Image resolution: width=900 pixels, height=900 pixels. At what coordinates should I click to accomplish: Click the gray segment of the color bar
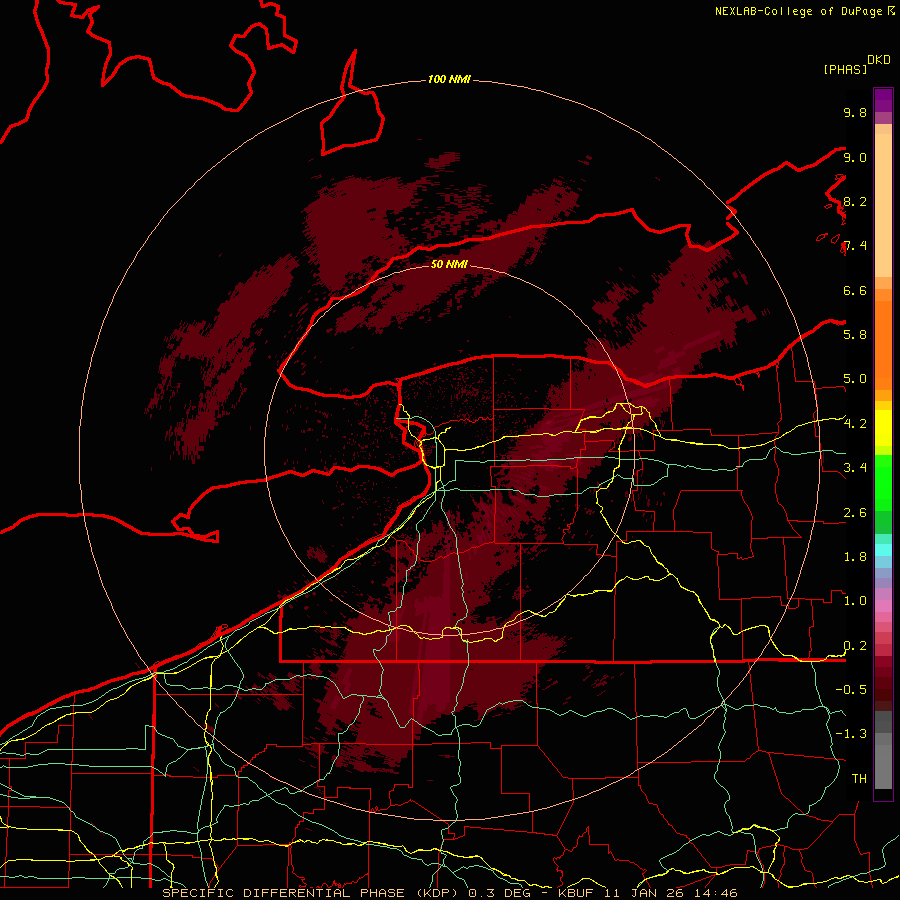(x=883, y=752)
